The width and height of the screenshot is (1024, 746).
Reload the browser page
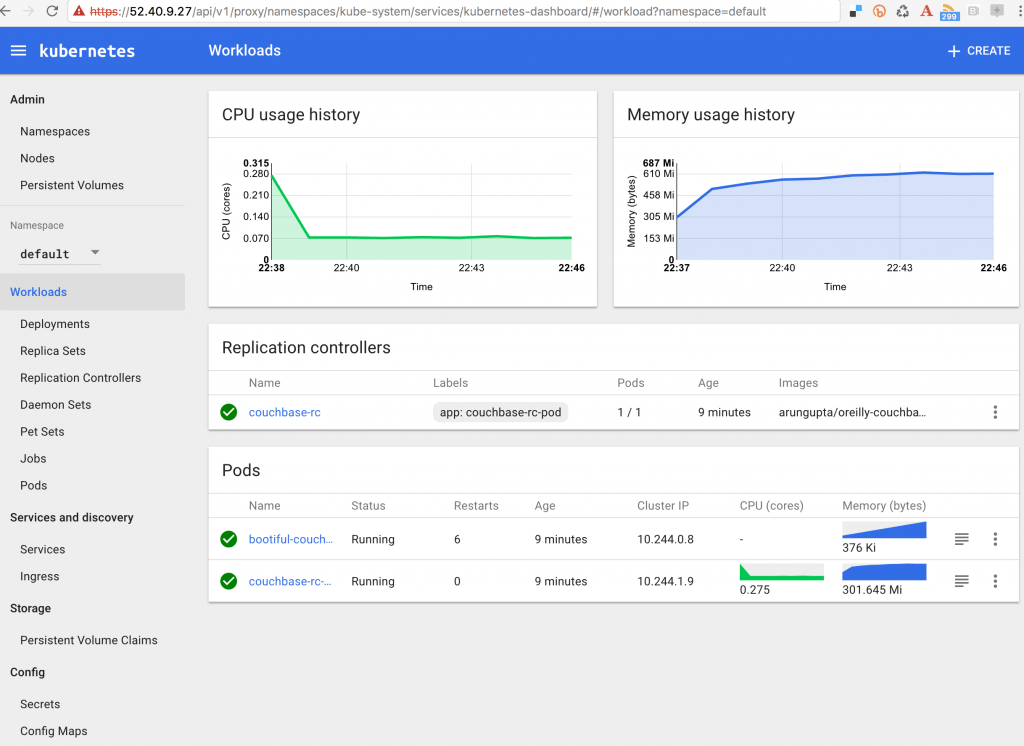[52, 11]
